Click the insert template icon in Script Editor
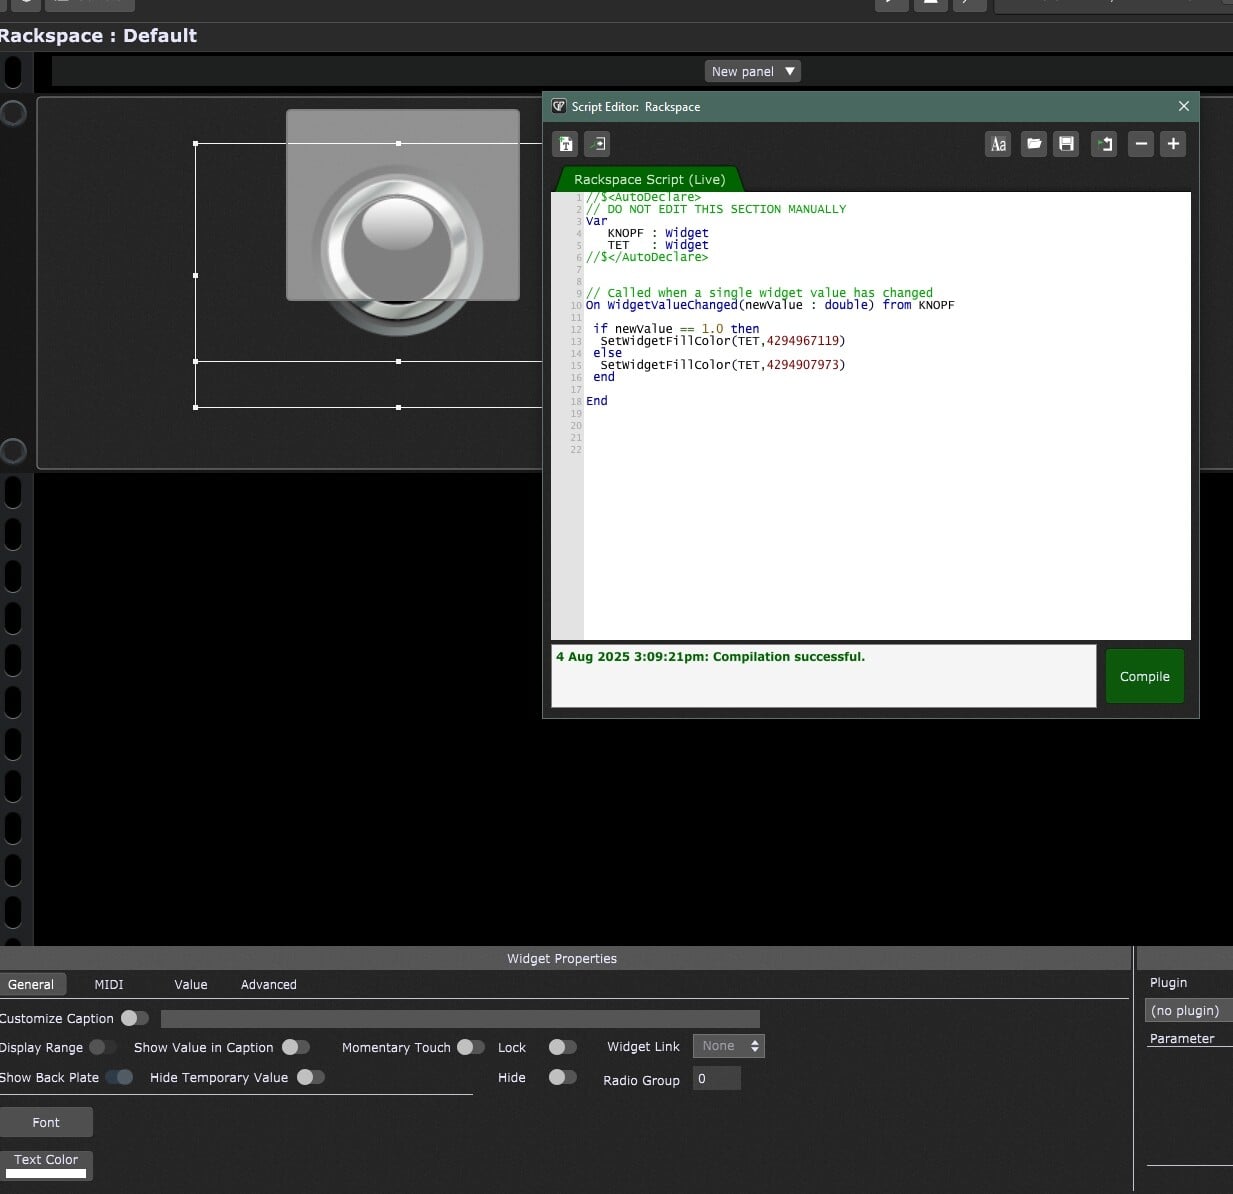1233x1194 pixels. [566, 144]
